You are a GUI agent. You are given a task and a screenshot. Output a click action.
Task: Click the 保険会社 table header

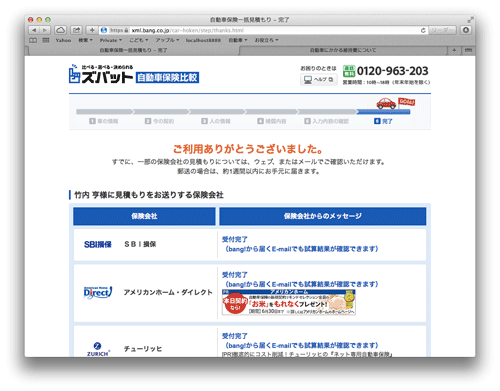click(x=144, y=216)
